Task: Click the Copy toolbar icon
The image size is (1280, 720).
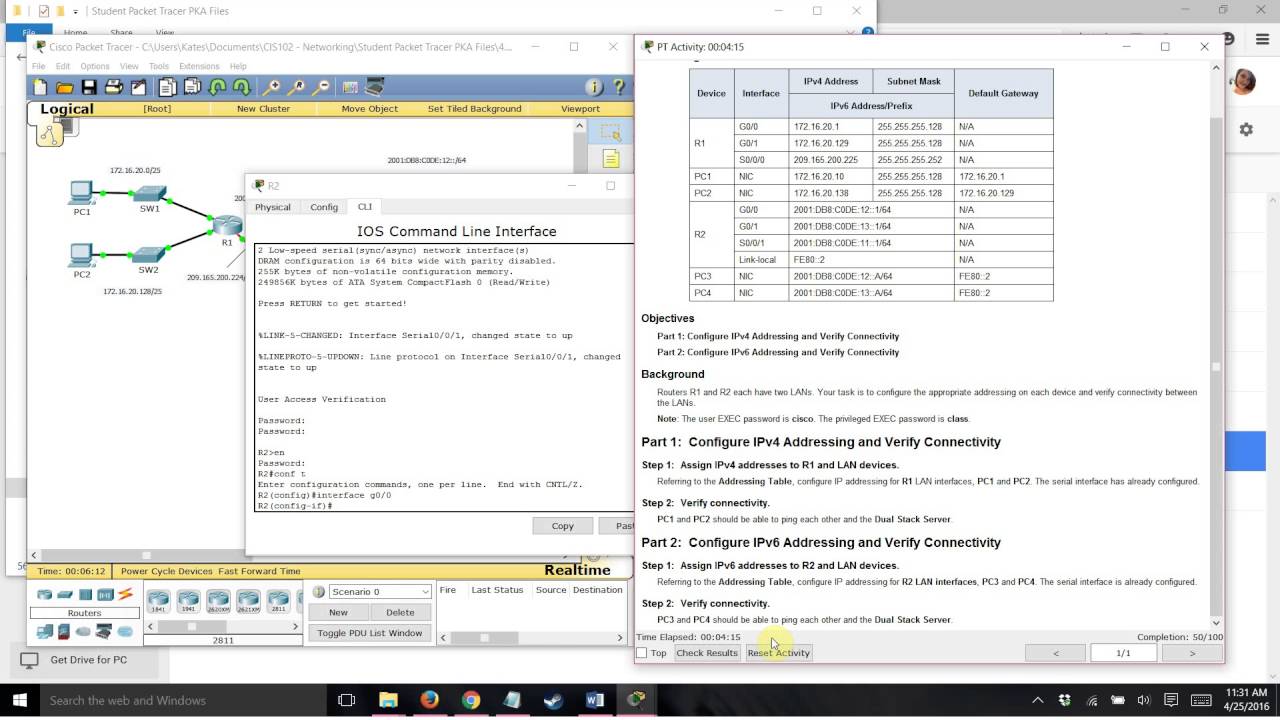Action: click(x=167, y=87)
